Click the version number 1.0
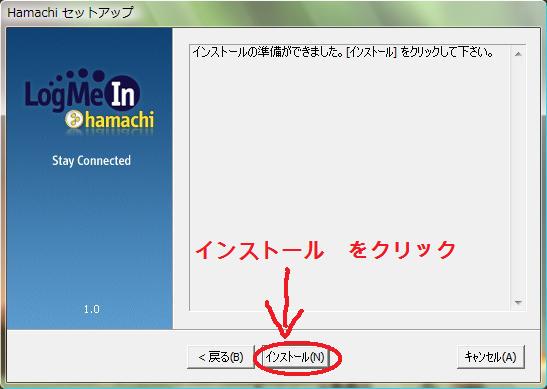Viewport: 547px width, 389px height. [91, 309]
